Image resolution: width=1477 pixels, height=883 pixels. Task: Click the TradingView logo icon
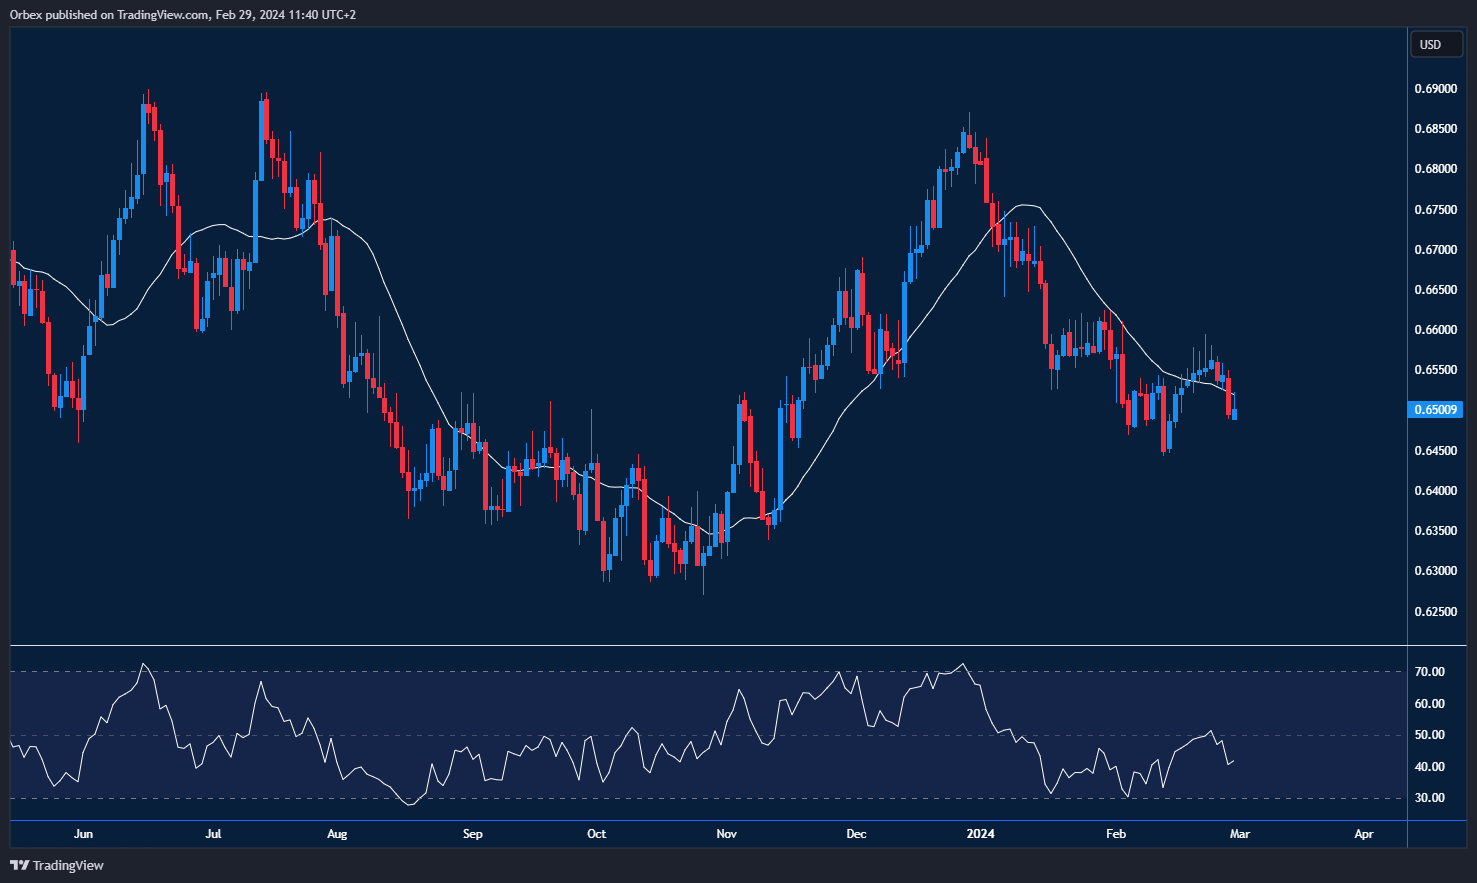(19, 865)
